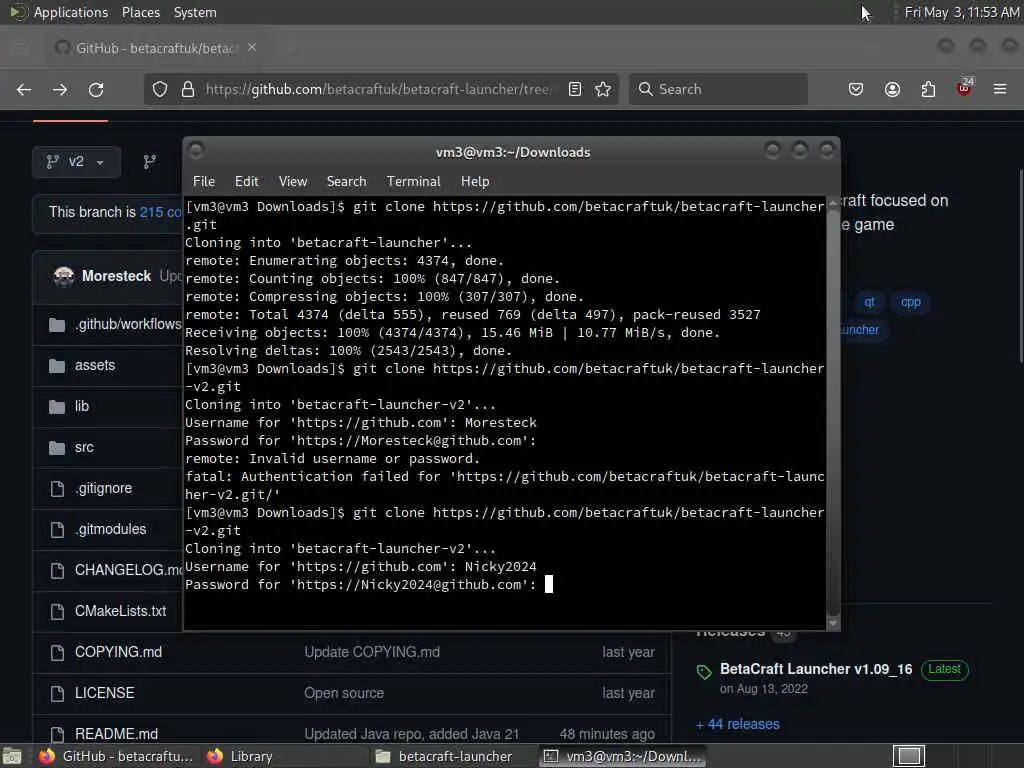
Task: Click the terminal window menu button
Action: [x=196, y=151]
